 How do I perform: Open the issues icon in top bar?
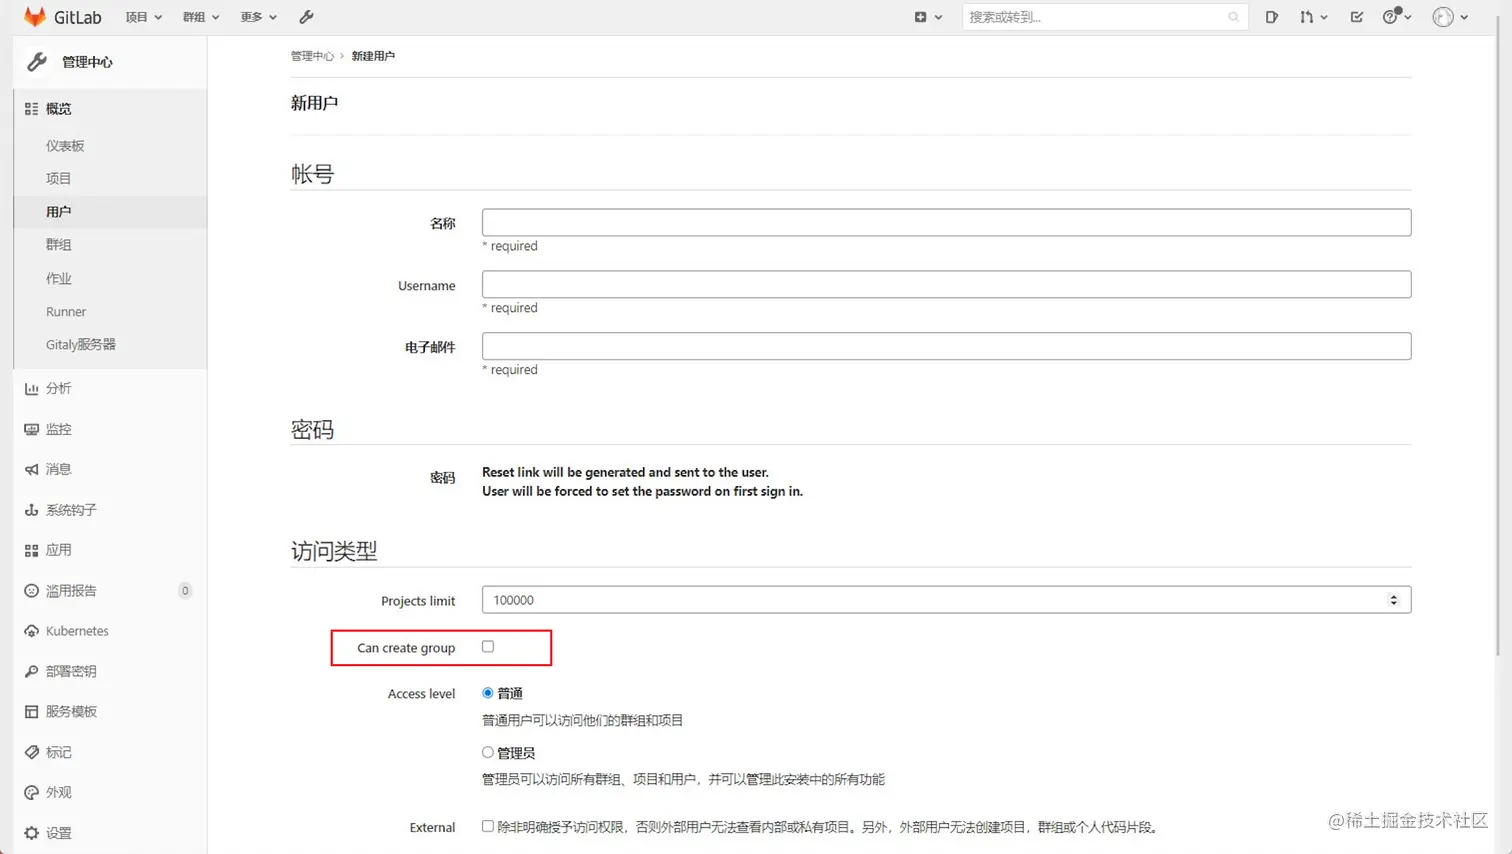click(x=1271, y=17)
